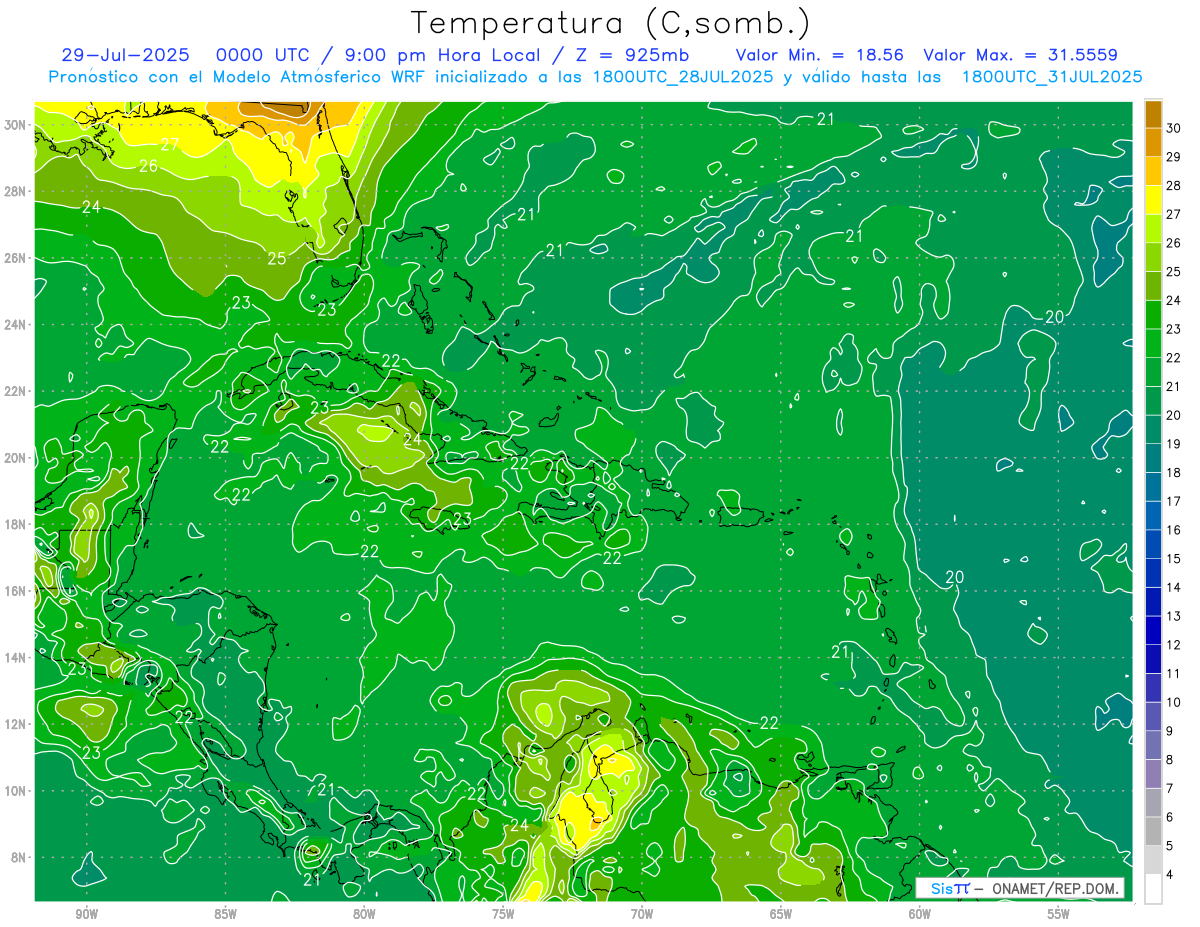This screenshot has width=1200, height=927.
Task: Click the '60W' longitude axis label
Action: [x=920, y=914]
